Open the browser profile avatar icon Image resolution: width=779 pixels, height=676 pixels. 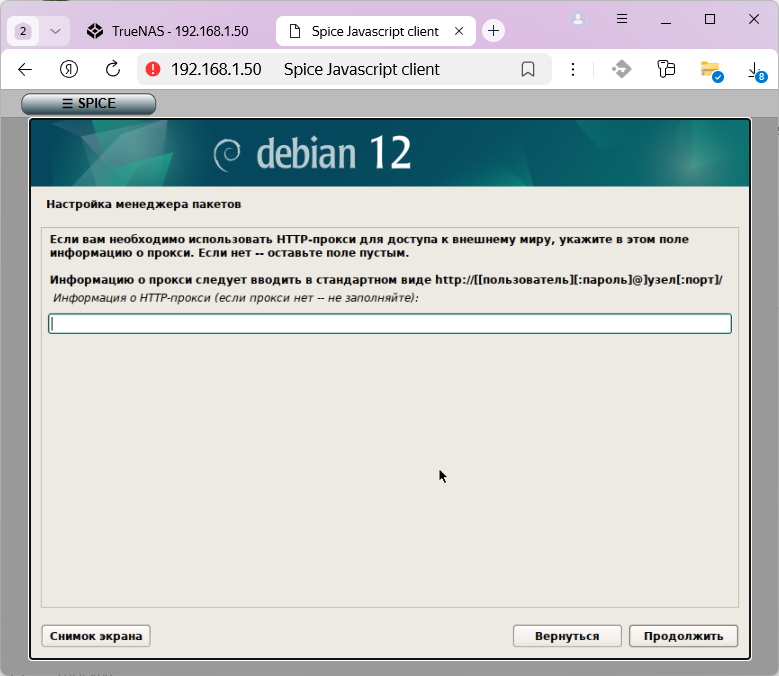[578, 19]
